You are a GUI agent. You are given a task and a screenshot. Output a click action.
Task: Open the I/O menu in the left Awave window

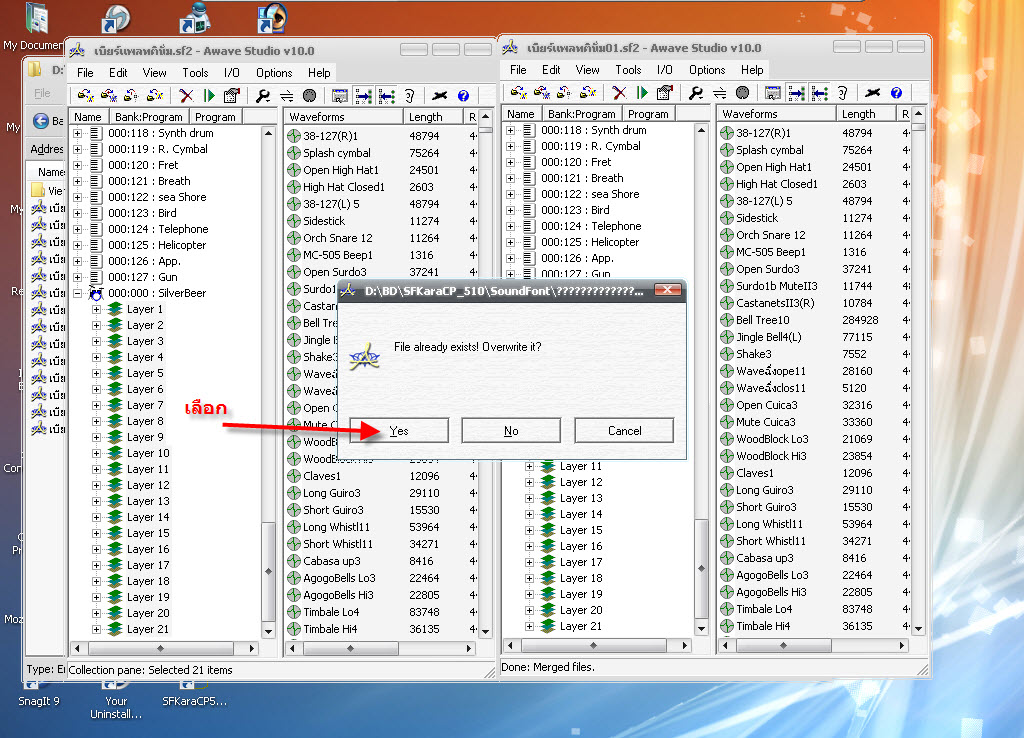232,72
